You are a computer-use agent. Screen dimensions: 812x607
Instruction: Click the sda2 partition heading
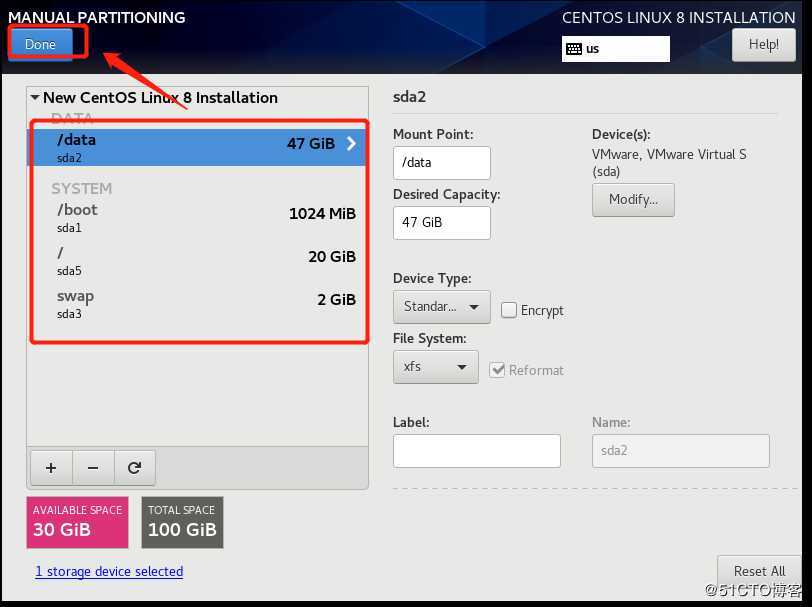point(410,97)
